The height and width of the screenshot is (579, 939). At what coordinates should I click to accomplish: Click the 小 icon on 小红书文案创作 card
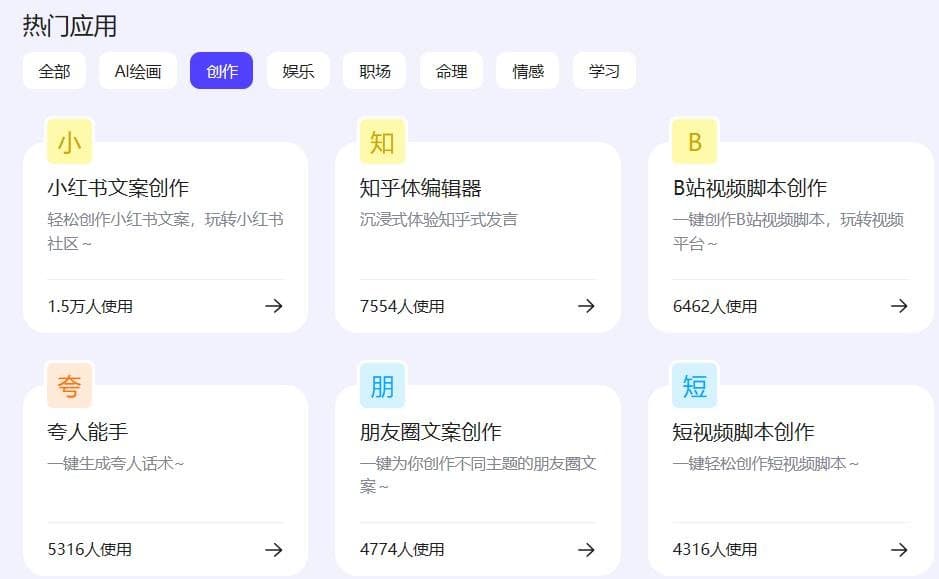(x=67, y=141)
